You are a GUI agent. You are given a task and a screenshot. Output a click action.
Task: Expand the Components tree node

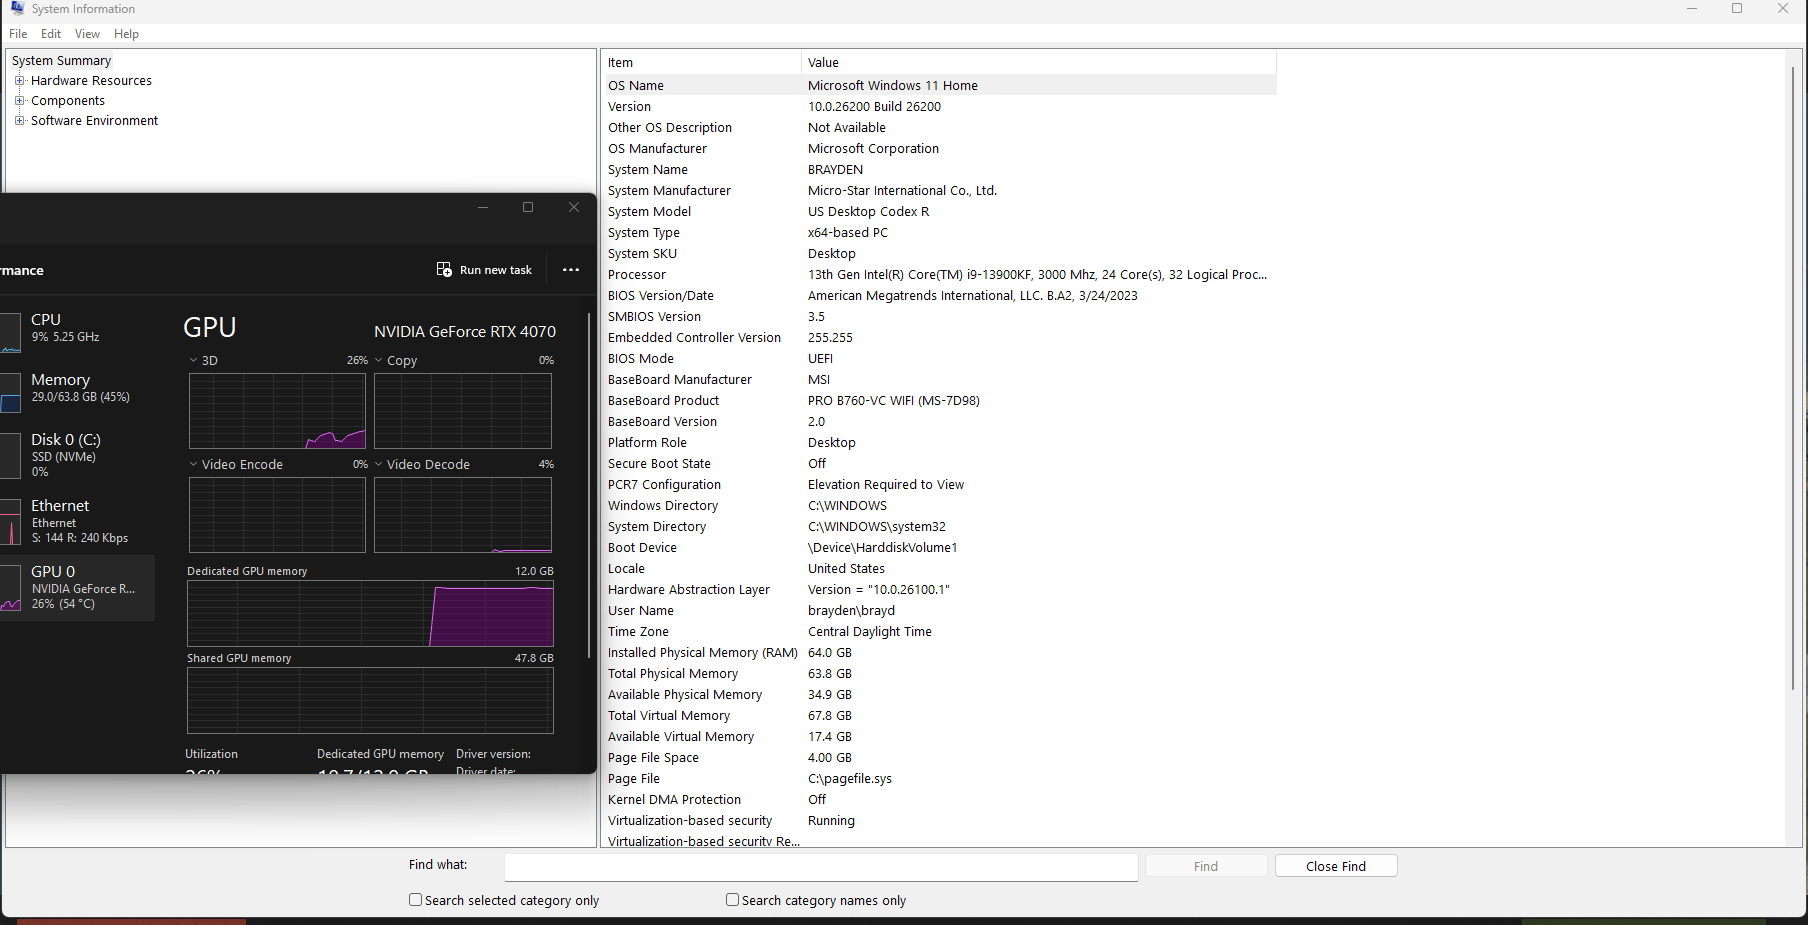[19, 101]
